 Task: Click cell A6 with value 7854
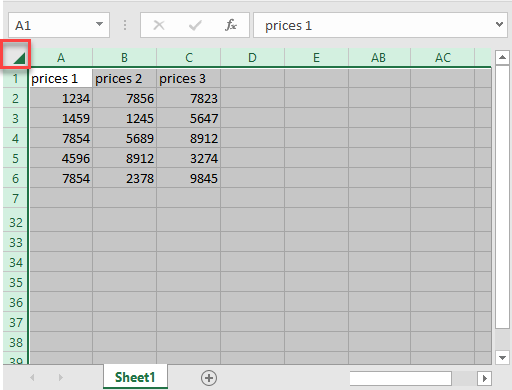(61, 179)
